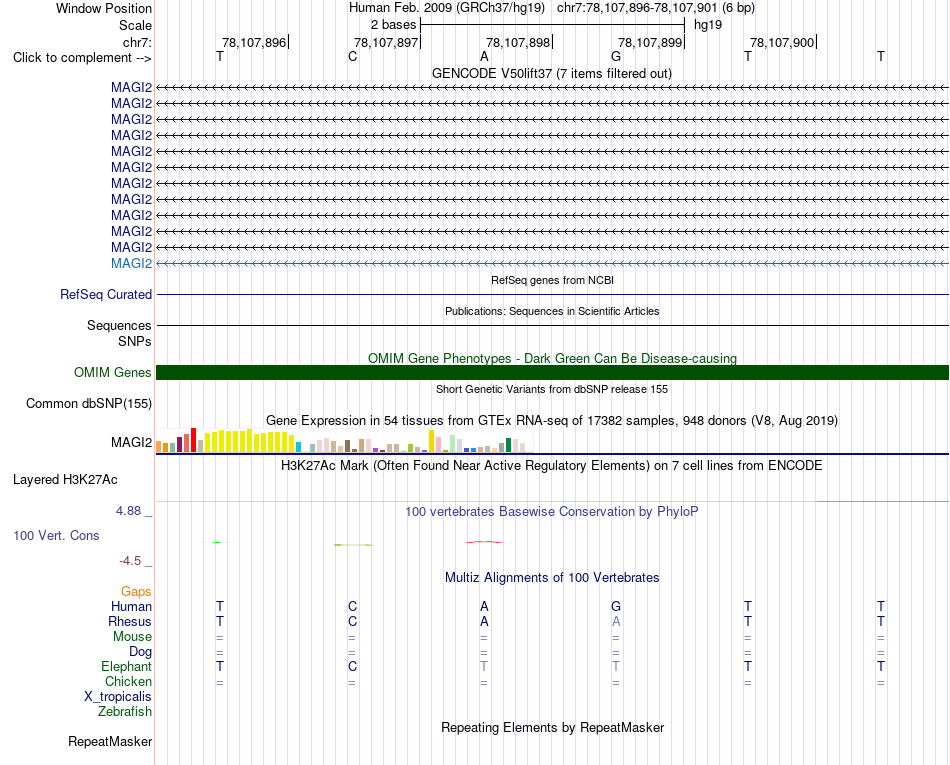950x765 pixels.
Task: Click the Scale label
Action: click(136, 25)
